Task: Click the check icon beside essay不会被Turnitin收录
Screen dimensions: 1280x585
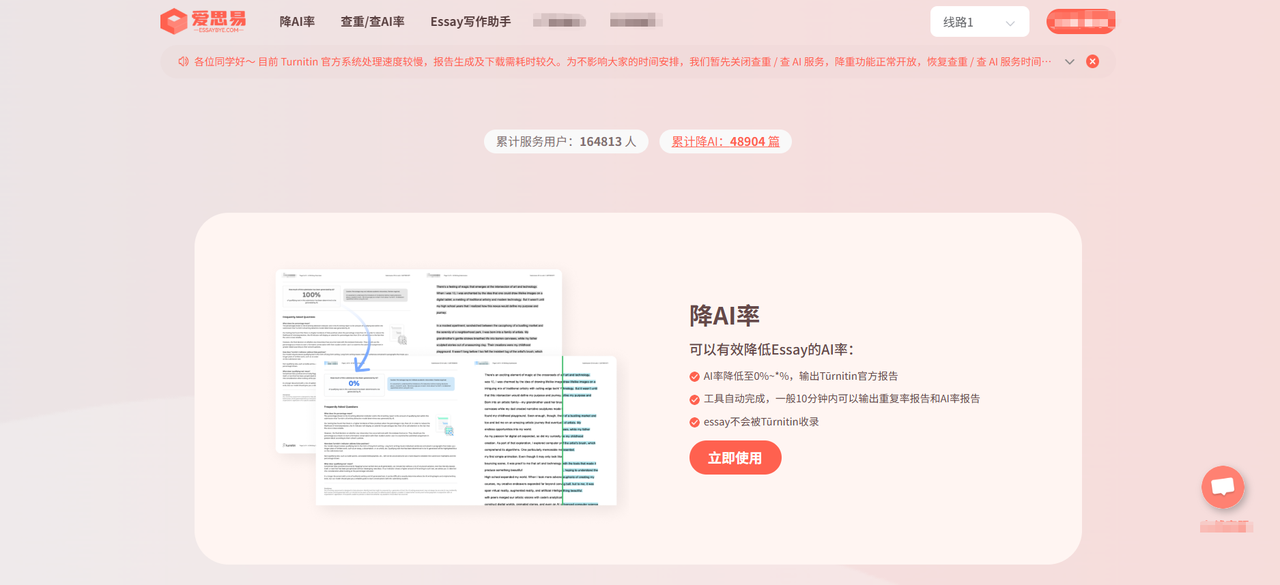Action: click(x=694, y=422)
